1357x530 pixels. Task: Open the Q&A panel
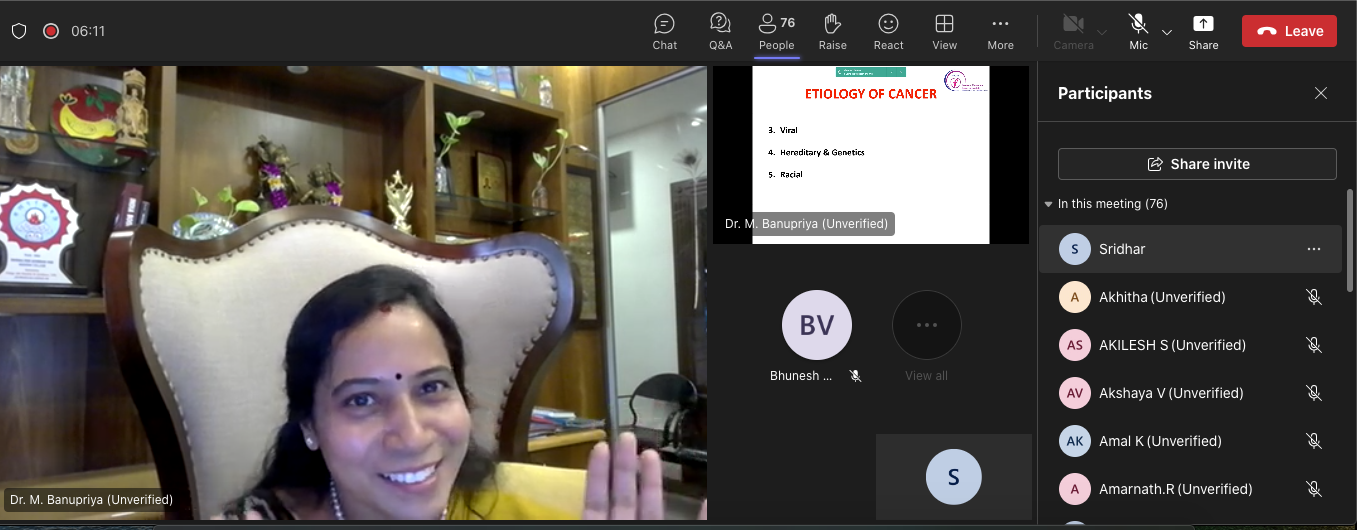[x=720, y=31]
